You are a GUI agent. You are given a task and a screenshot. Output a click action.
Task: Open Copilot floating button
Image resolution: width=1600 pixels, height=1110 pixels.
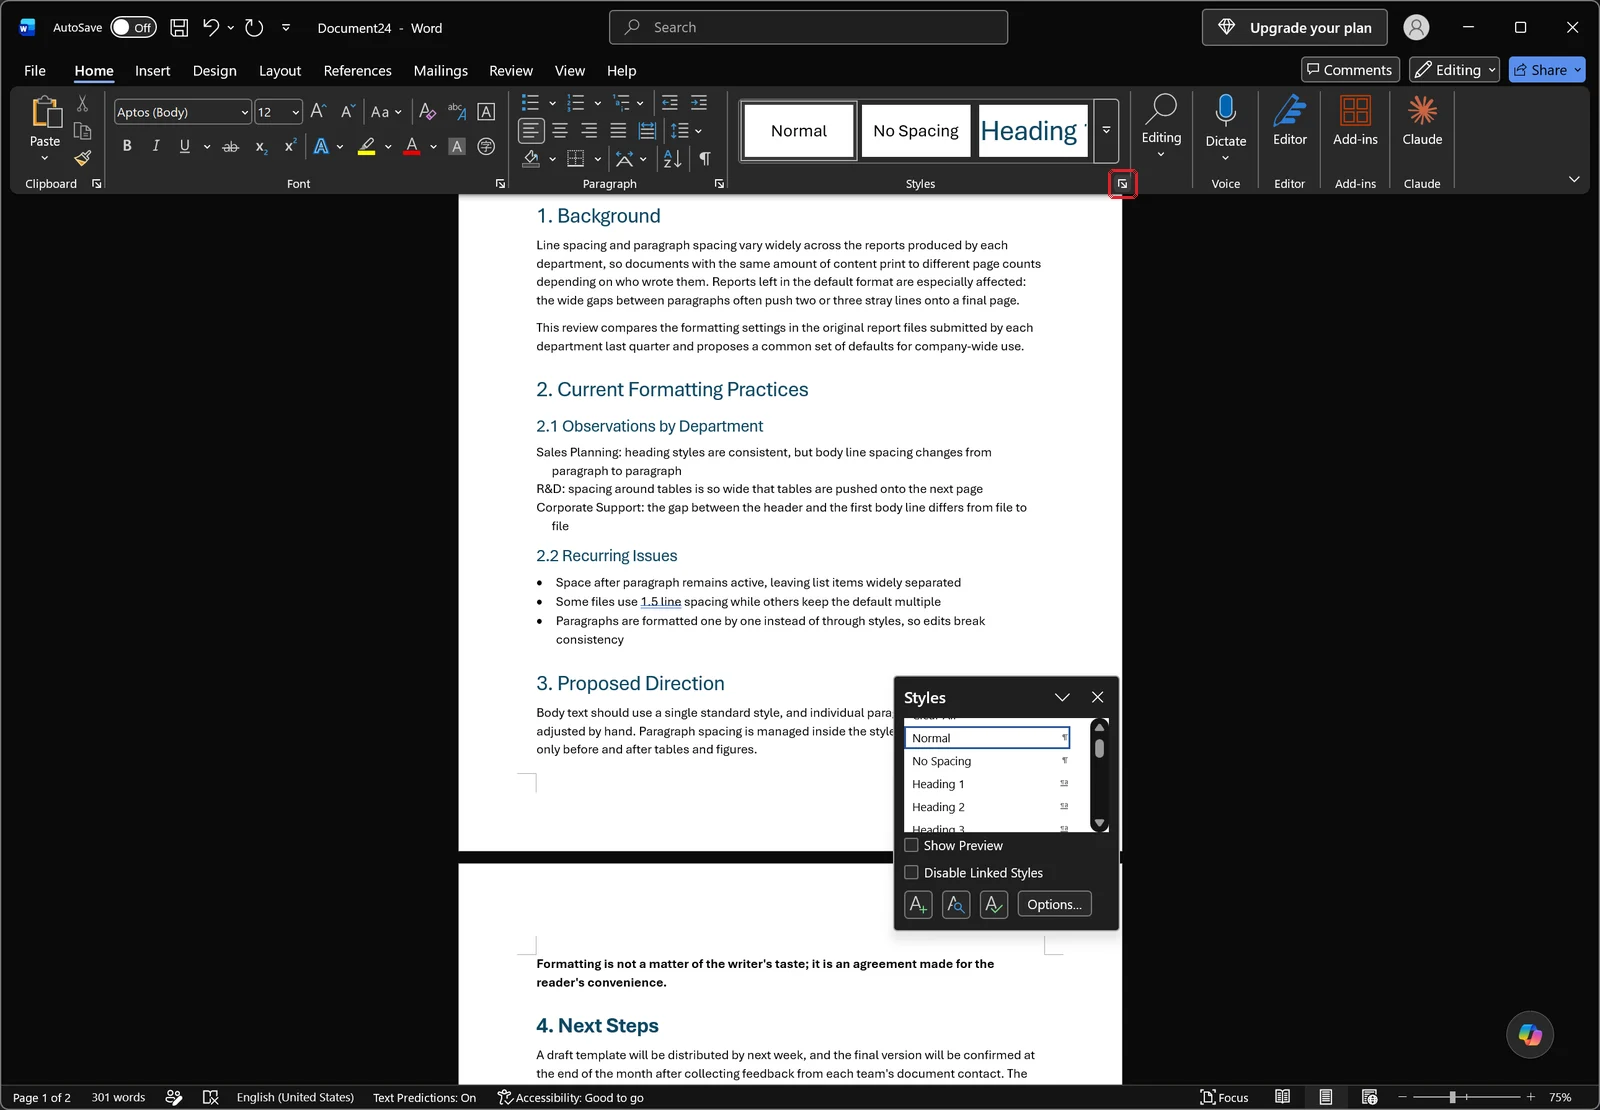pos(1530,1034)
